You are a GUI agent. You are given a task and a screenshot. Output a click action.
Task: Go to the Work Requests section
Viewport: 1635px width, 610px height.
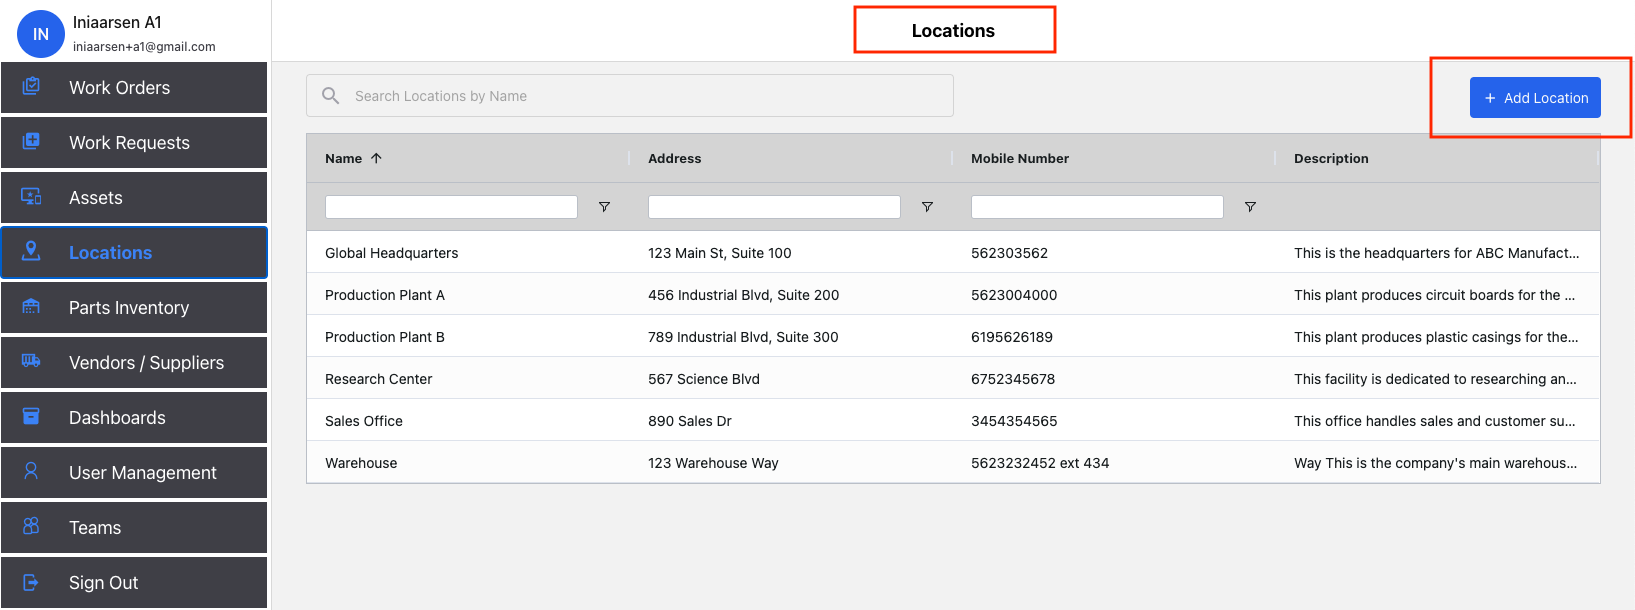[134, 143]
